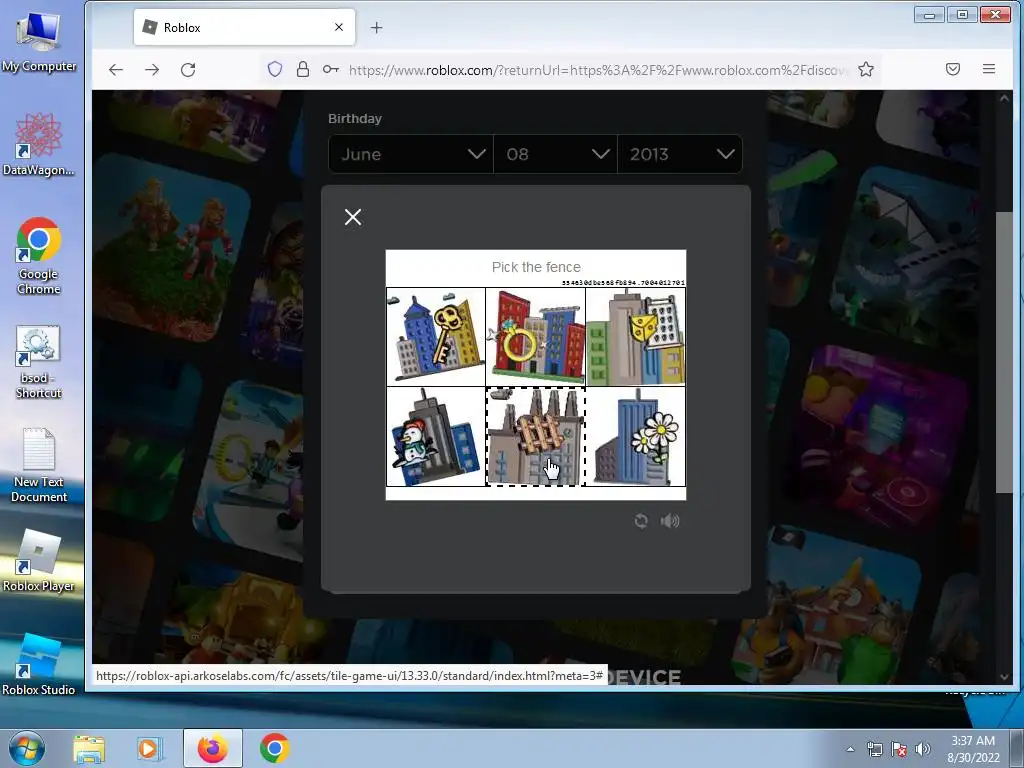Screen dimensions: 1024x768
Task: Click the saved password key icon
Action: pos(331,69)
